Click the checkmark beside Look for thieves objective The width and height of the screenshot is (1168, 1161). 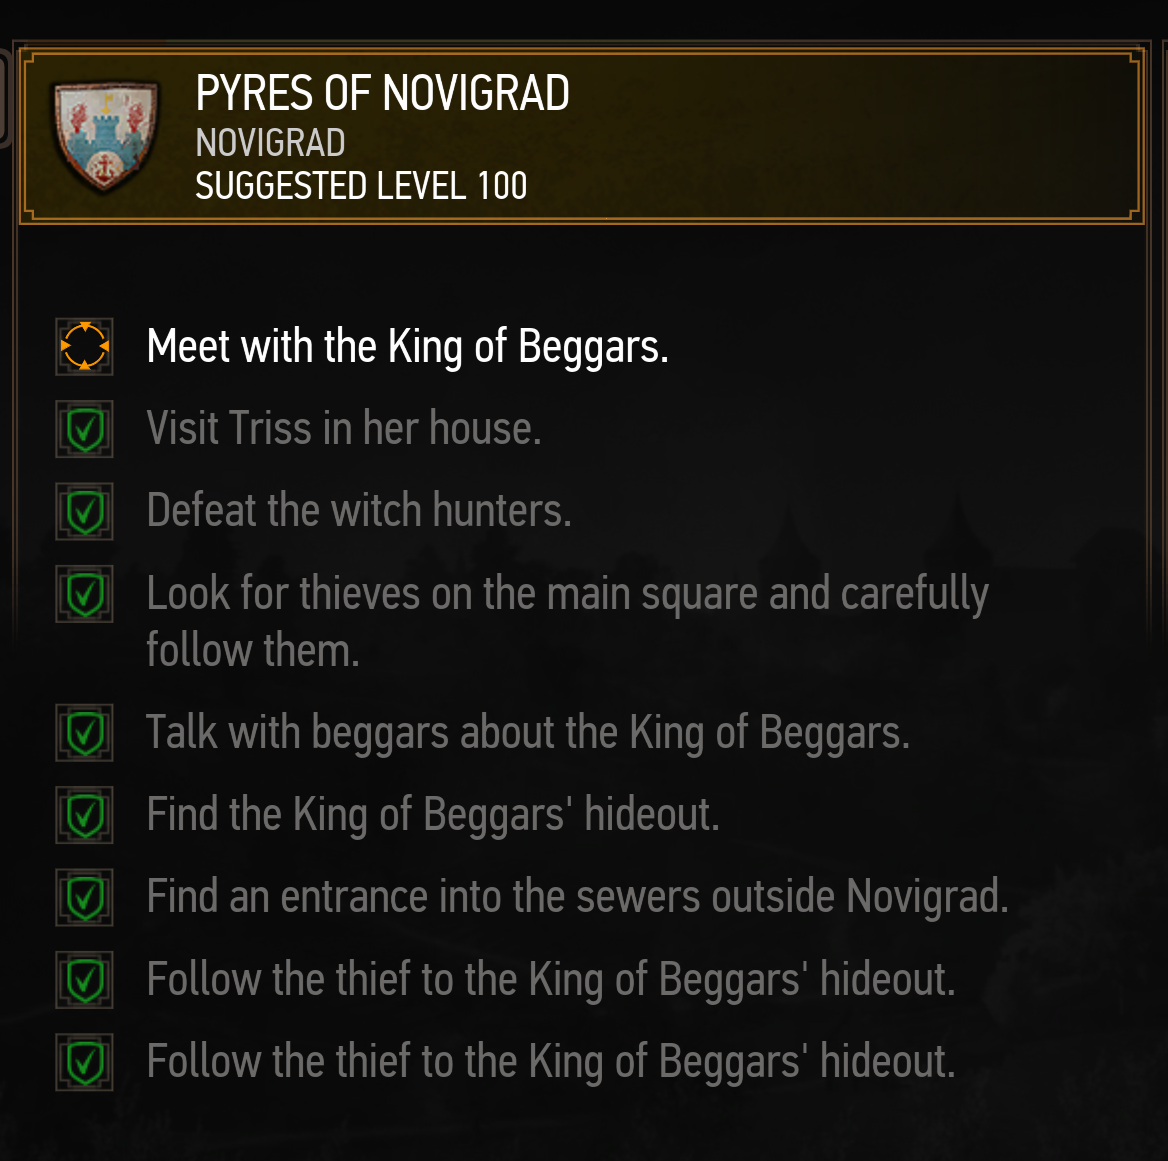pos(84,594)
